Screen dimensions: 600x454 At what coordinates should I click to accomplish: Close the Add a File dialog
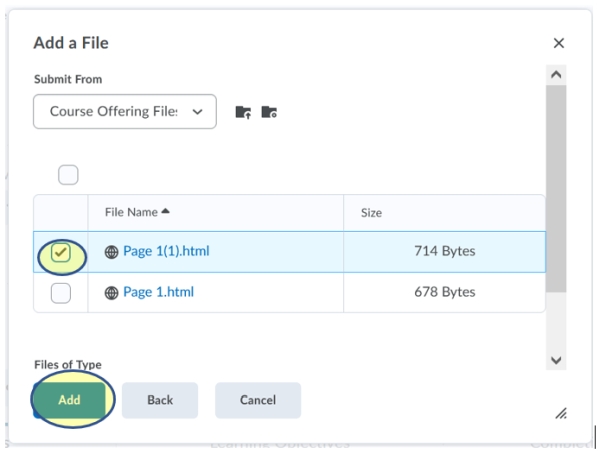(x=559, y=43)
